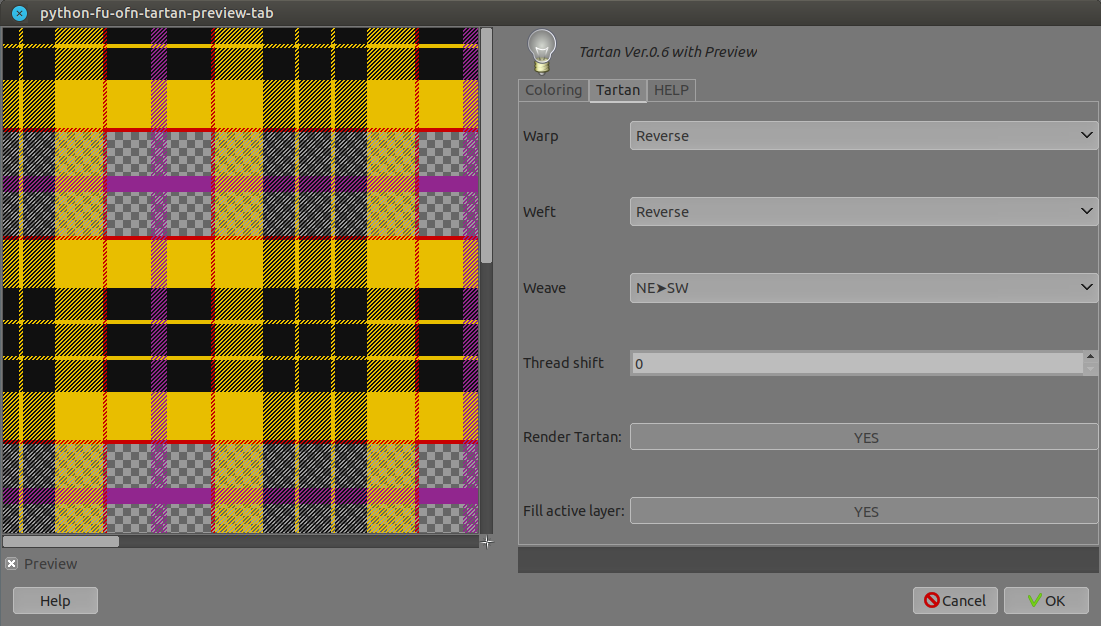Select the Tartan tab
The height and width of the screenshot is (626, 1101).
click(618, 90)
